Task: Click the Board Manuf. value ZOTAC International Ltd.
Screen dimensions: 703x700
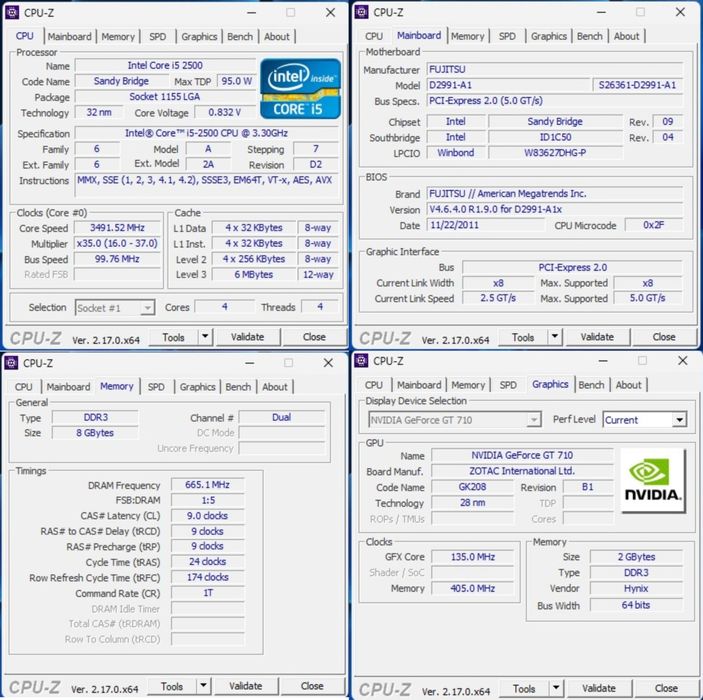Action: (522, 471)
